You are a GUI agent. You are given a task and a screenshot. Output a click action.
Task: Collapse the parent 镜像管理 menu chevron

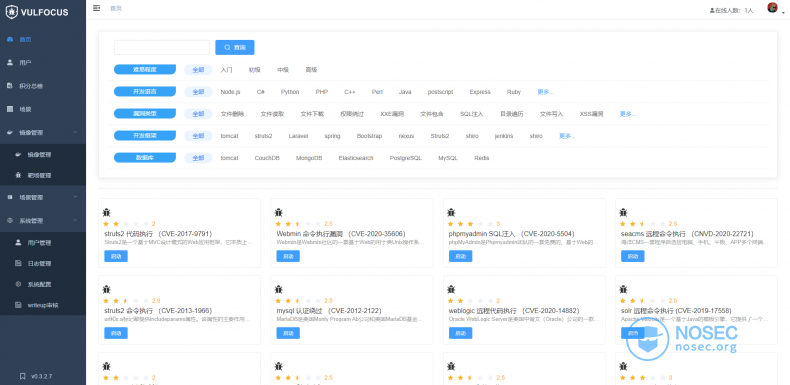click(x=76, y=132)
